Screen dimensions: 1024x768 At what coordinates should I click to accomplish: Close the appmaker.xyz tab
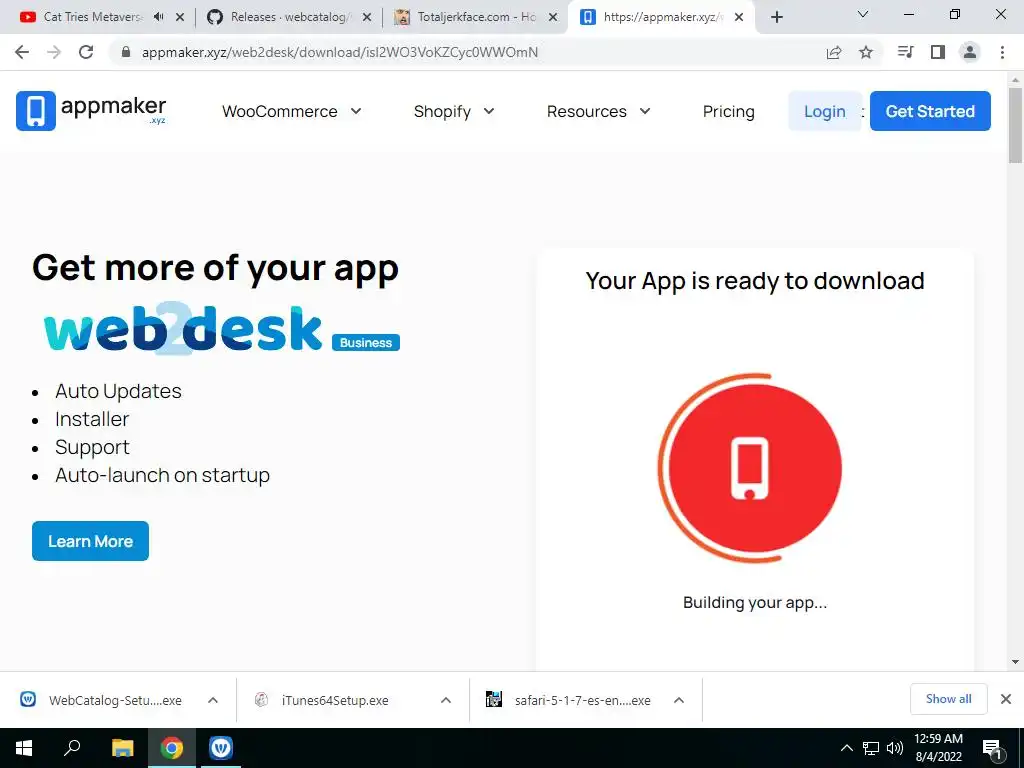[x=739, y=17]
